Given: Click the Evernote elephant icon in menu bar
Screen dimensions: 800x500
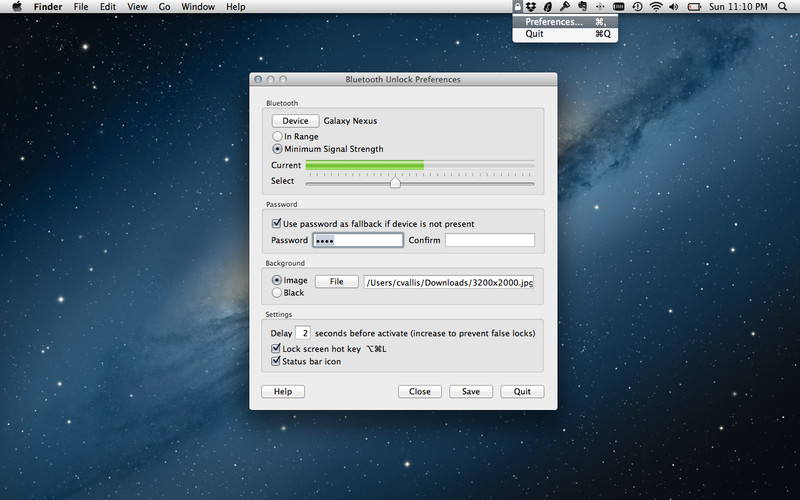Looking at the screenshot, I should [581, 7].
